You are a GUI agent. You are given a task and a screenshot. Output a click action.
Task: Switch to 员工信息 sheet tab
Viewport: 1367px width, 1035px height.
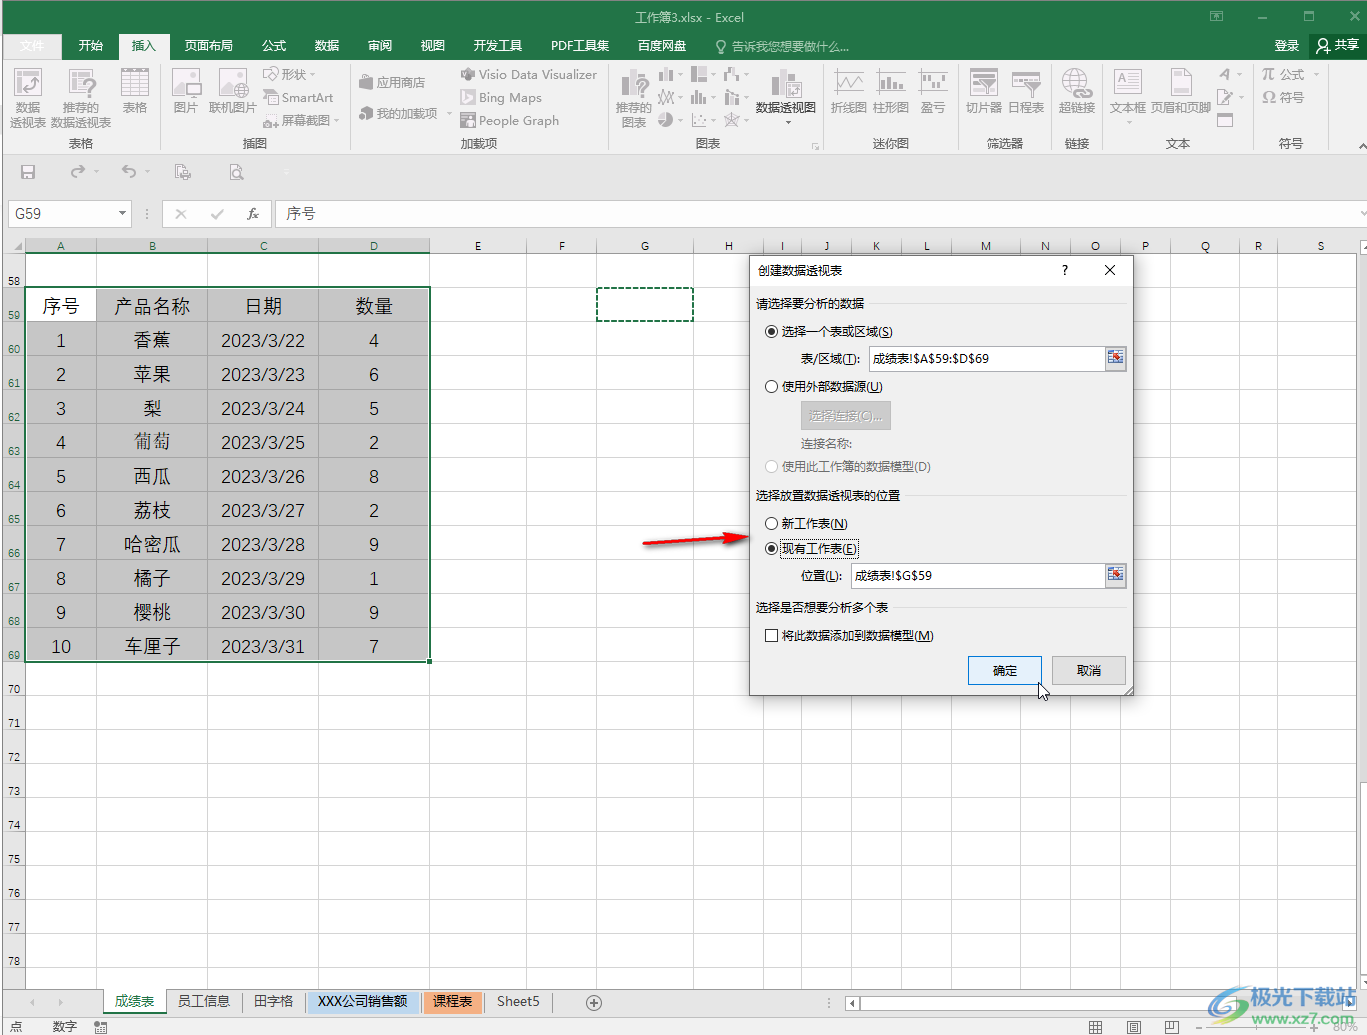(204, 1001)
